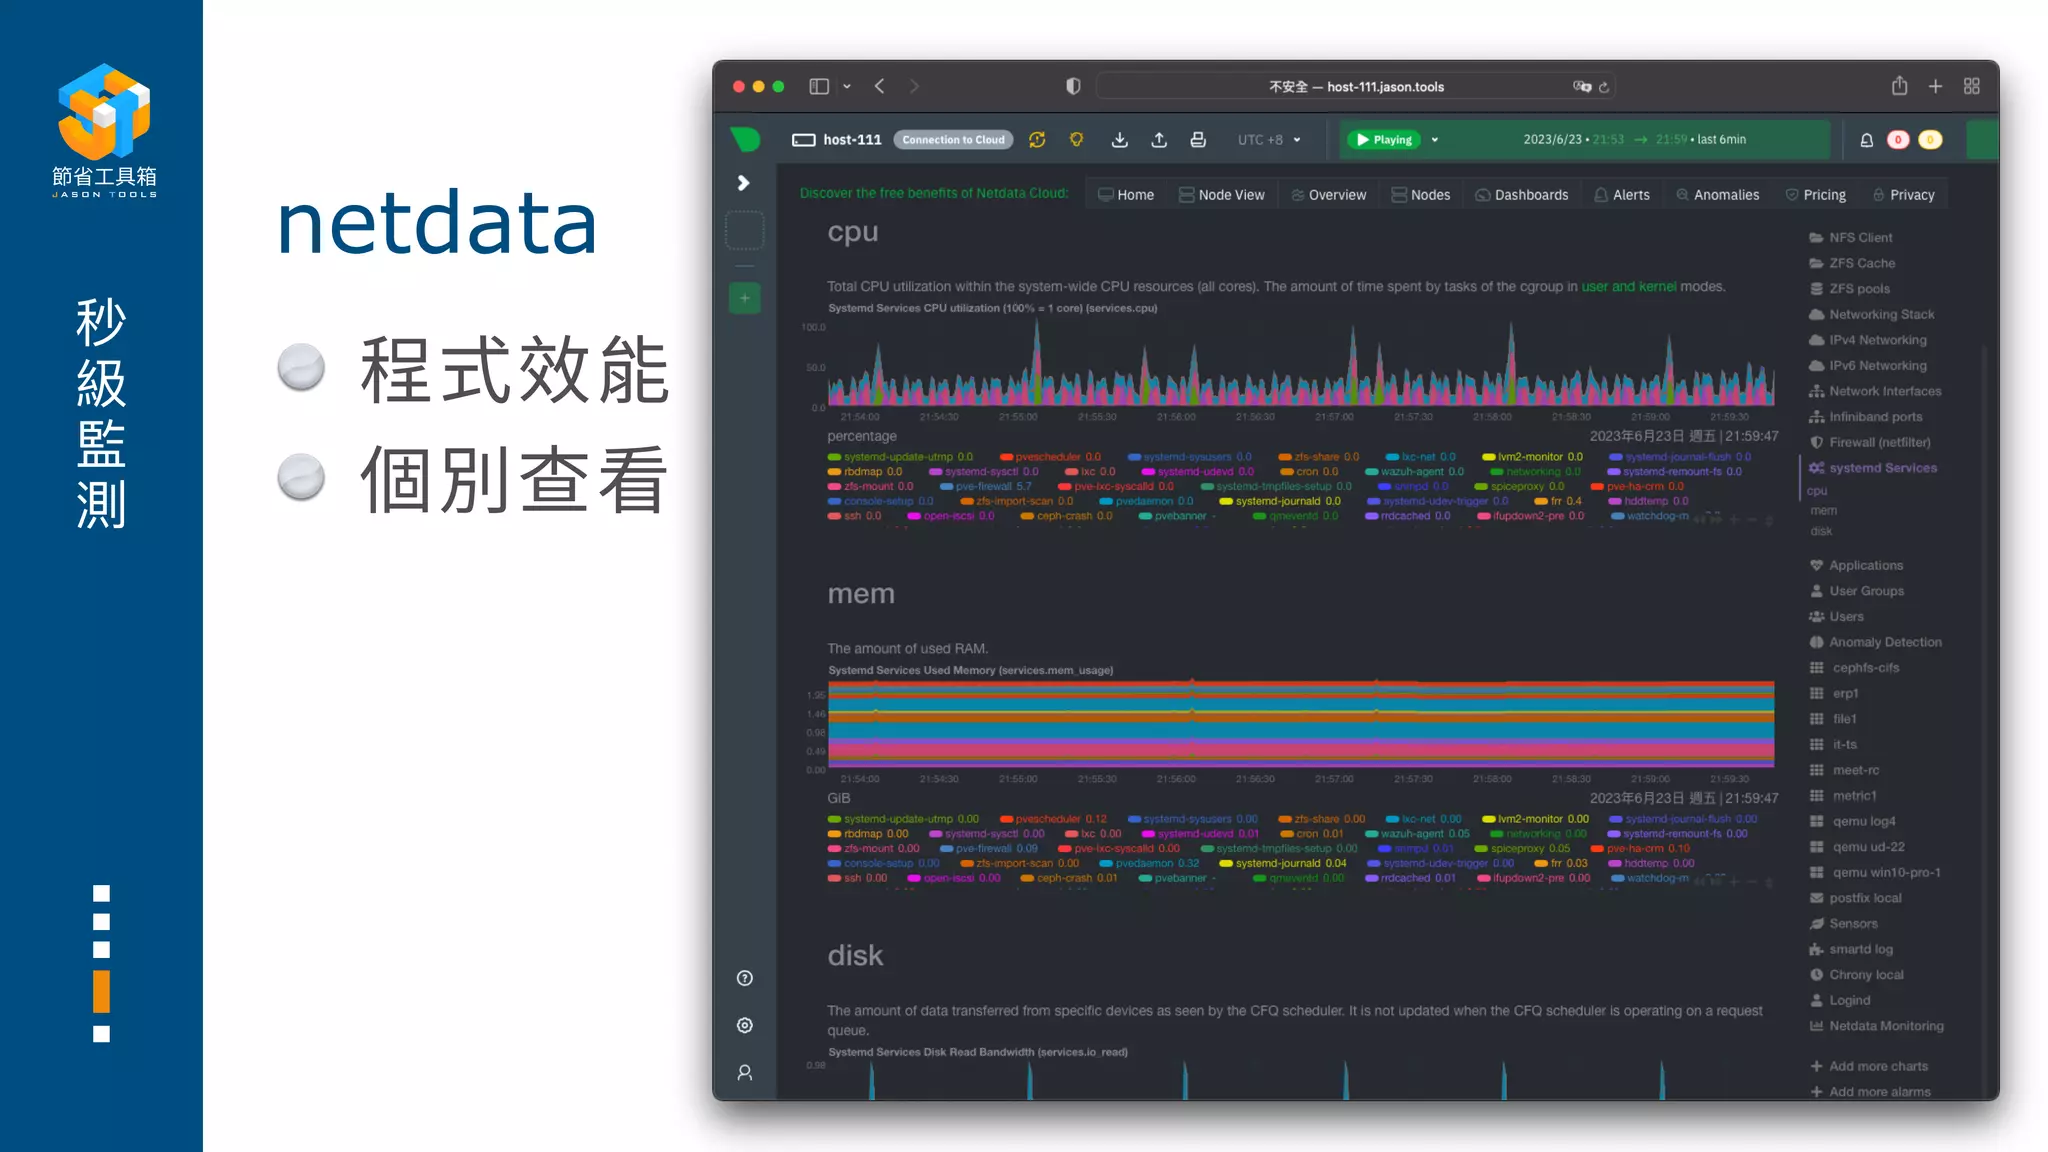The width and height of the screenshot is (2048, 1152).
Task: Open the user profile icon in sidebar
Action: 745,1072
